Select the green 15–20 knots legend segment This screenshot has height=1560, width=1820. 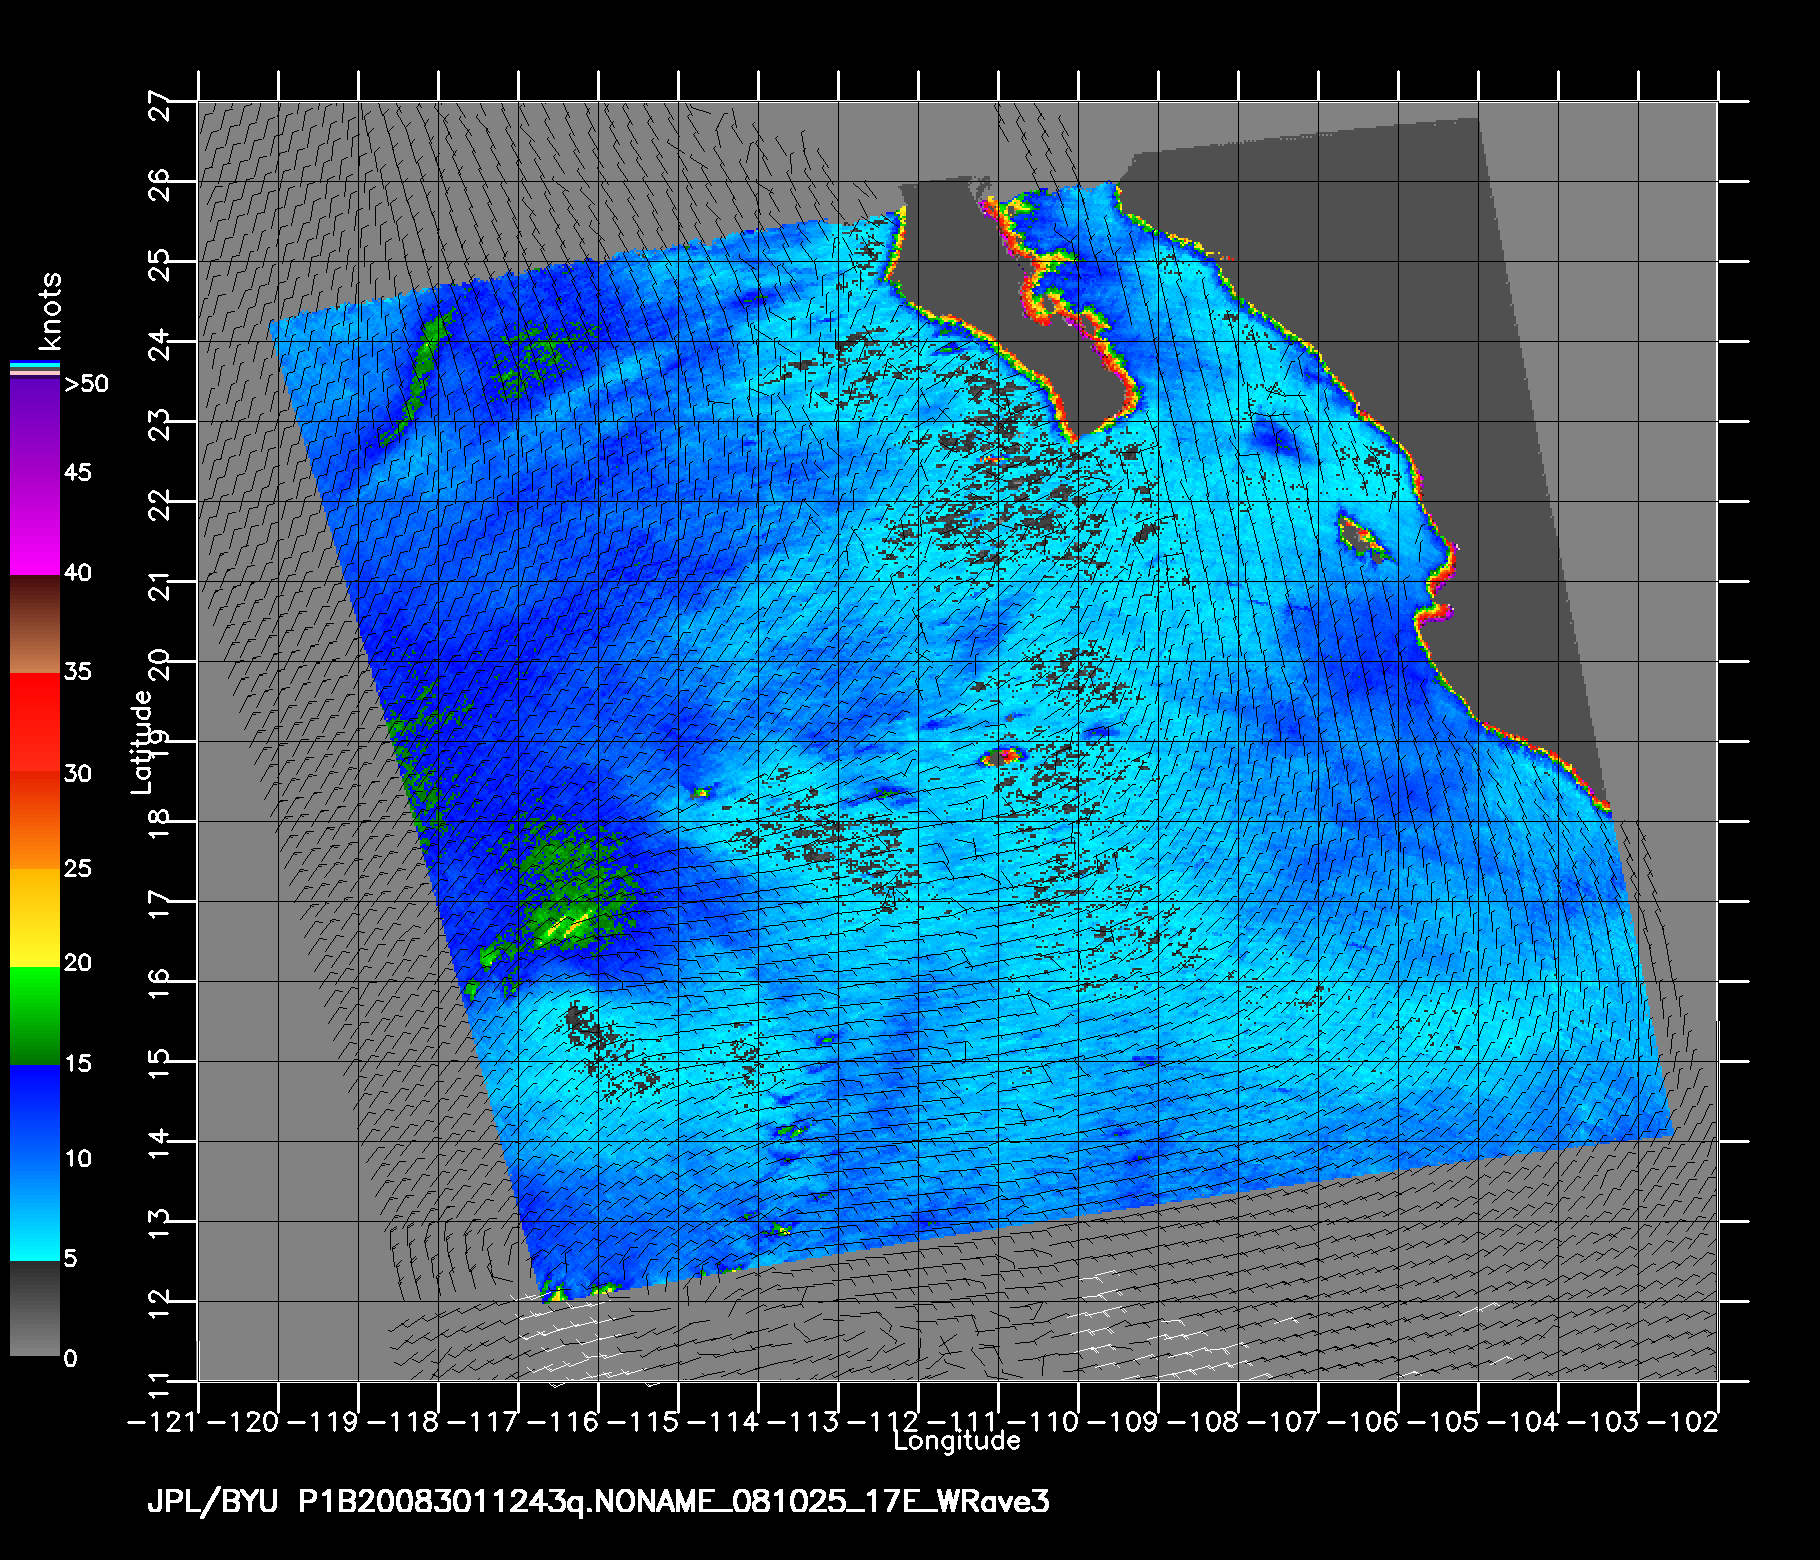point(34,1016)
